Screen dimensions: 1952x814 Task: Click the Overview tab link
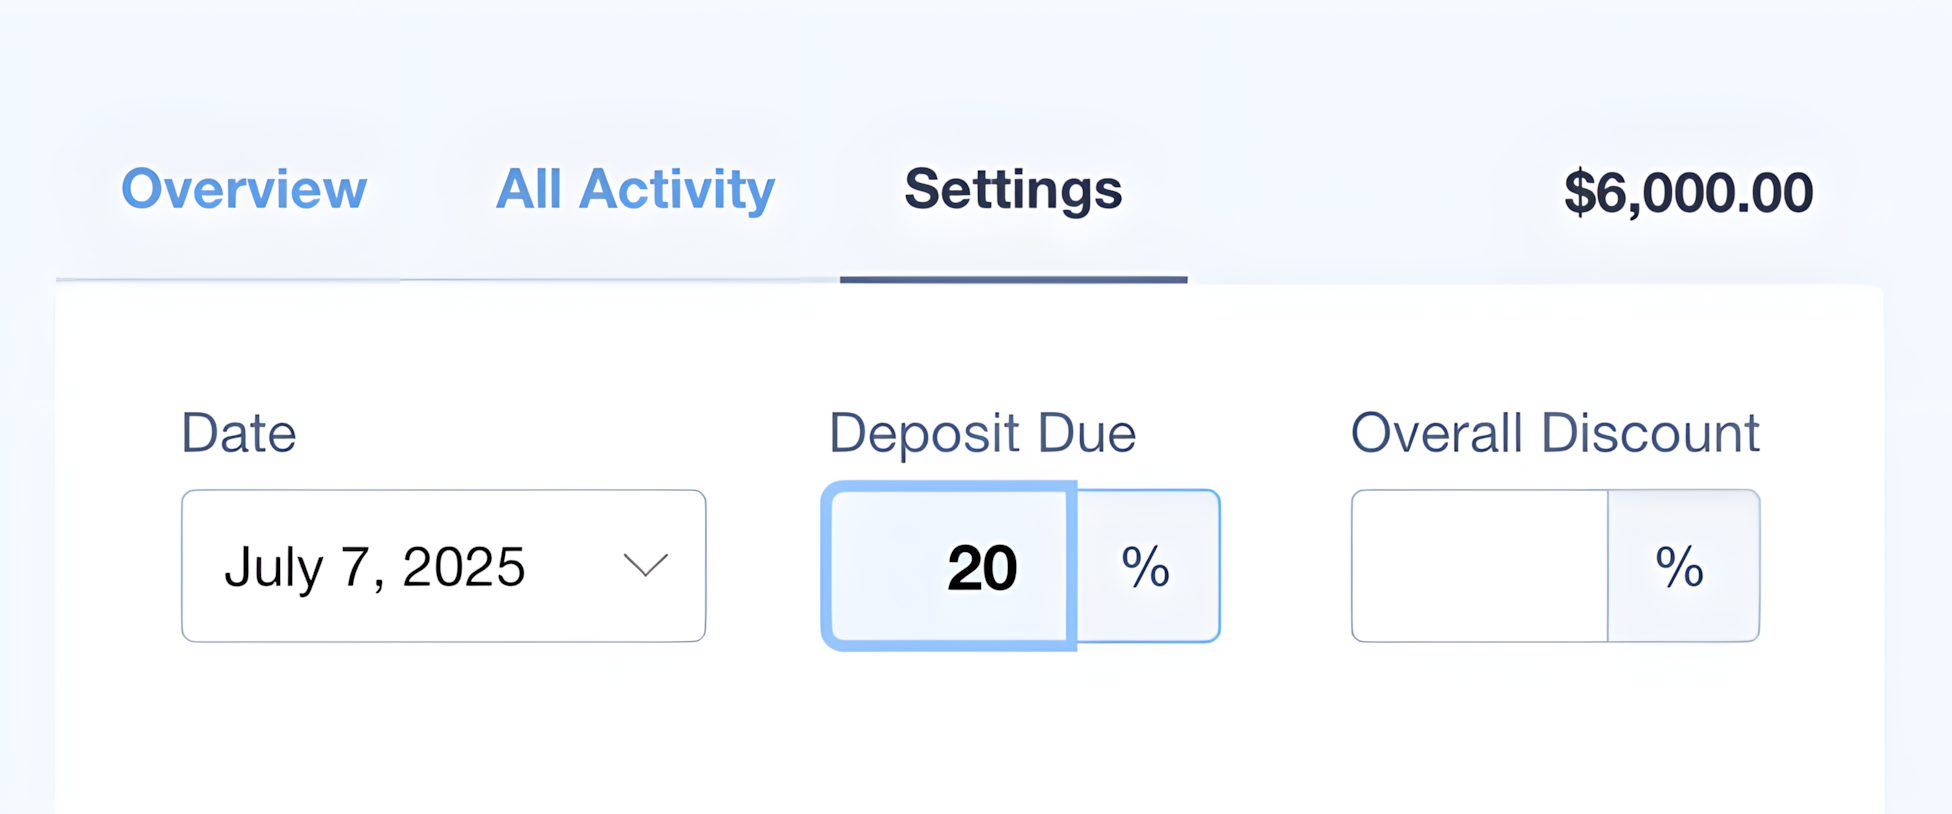pos(245,190)
